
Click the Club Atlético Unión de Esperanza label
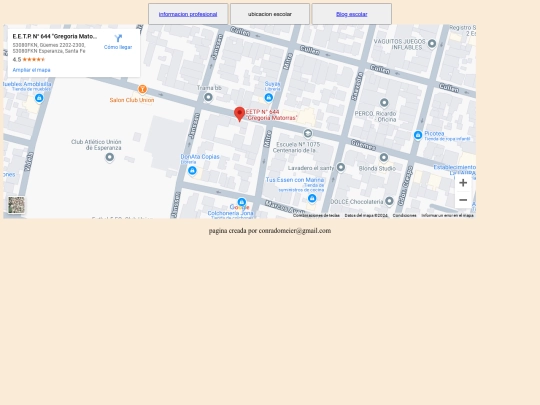pyautogui.click(x=96, y=145)
